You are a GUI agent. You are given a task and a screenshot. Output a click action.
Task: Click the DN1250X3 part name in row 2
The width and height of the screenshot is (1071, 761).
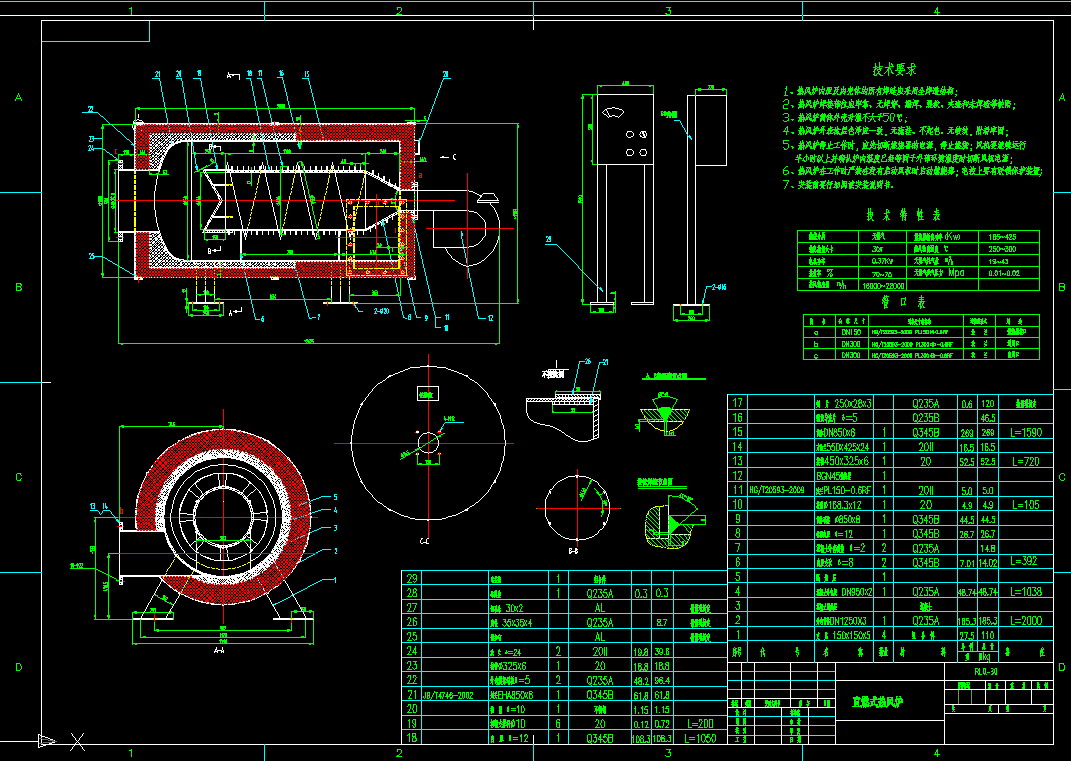(842, 621)
